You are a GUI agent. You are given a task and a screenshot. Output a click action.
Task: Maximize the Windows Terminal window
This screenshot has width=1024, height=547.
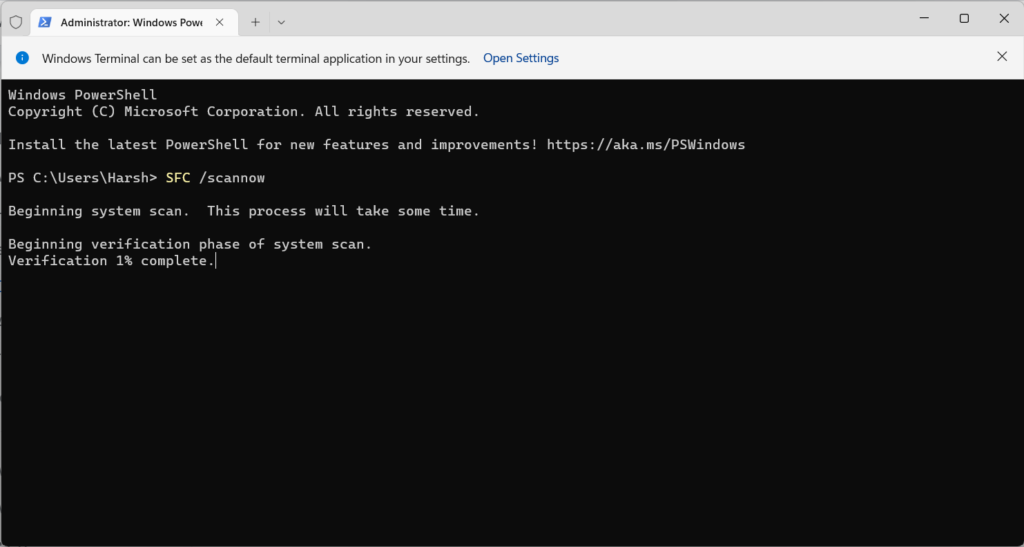click(964, 18)
